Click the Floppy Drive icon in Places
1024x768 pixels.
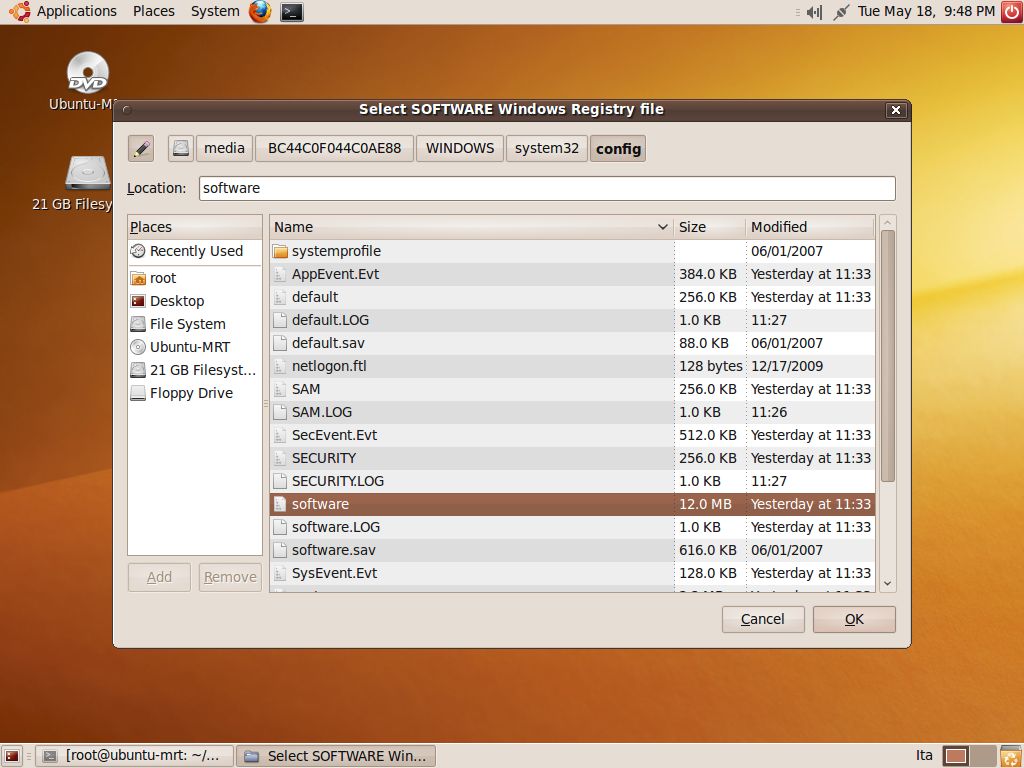tap(138, 393)
